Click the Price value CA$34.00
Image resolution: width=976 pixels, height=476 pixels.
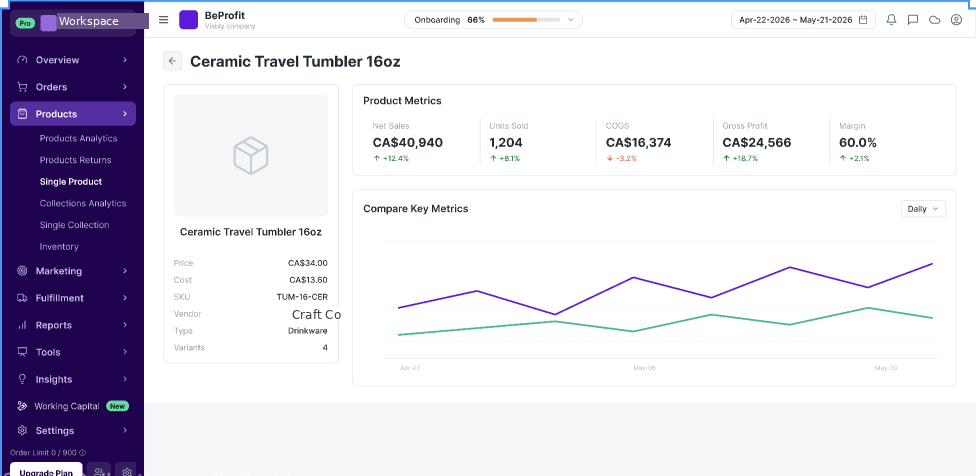pyautogui.click(x=307, y=263)
